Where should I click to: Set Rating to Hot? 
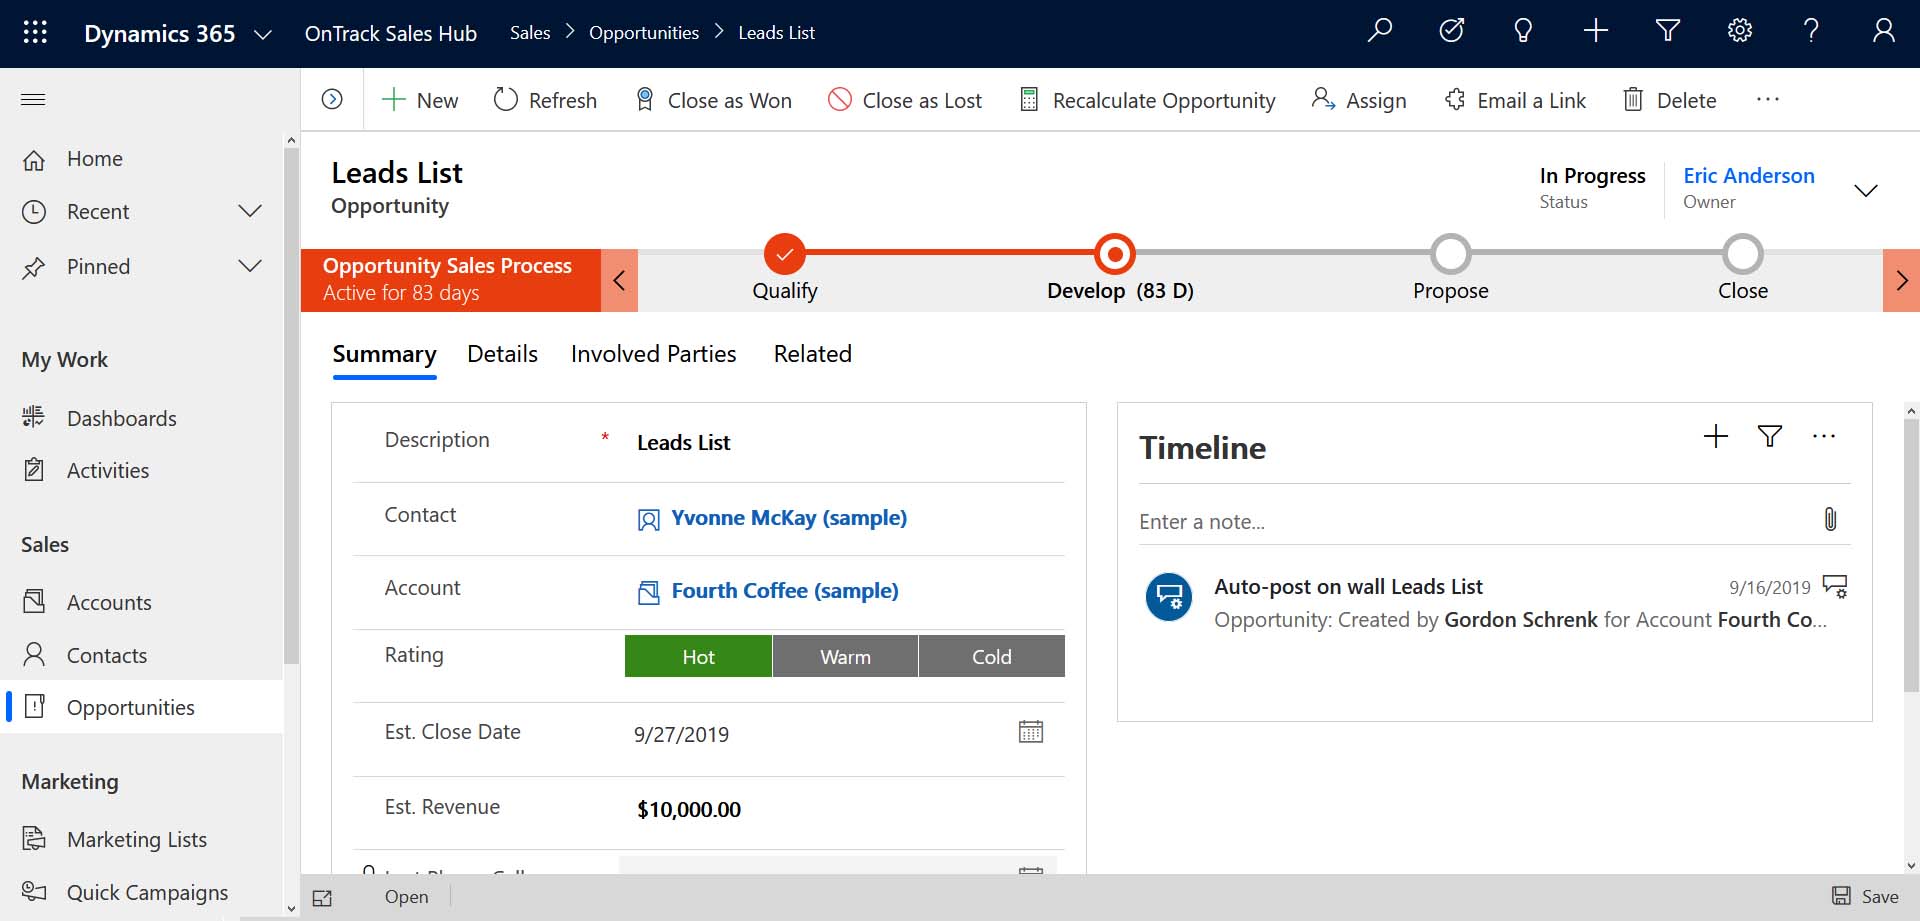[698, 656]
